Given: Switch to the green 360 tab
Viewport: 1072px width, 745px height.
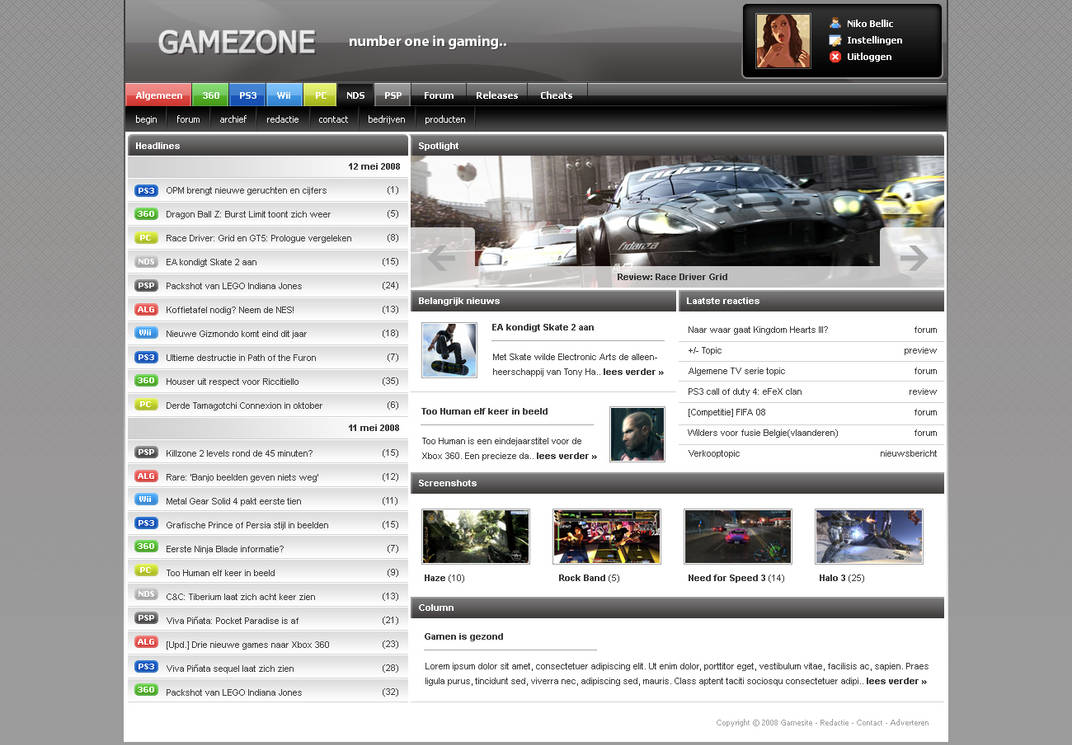Looking at the screenshot, I should pos(211,95).
